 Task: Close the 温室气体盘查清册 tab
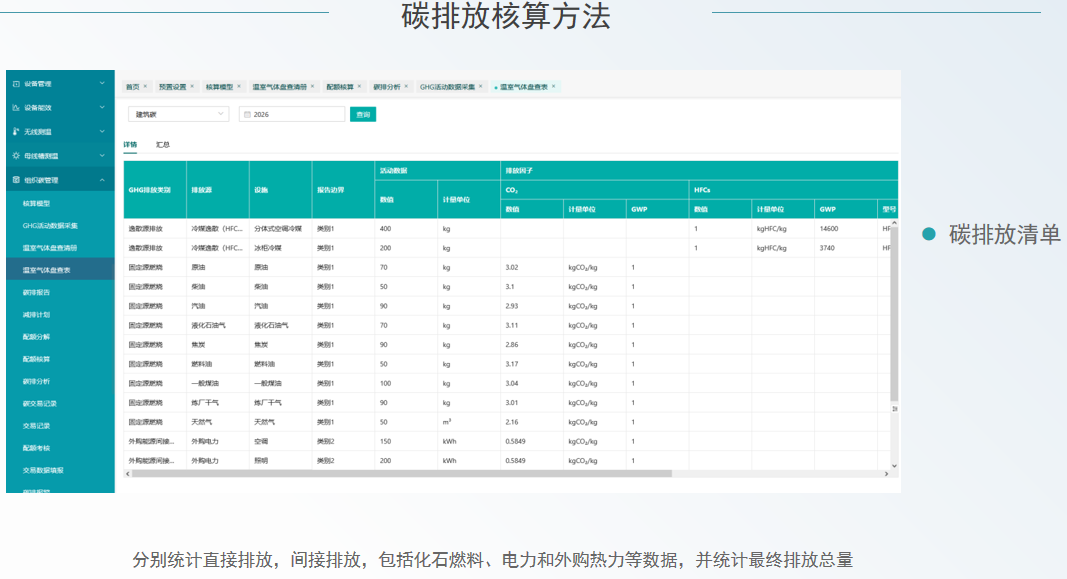tap(312, 86)
